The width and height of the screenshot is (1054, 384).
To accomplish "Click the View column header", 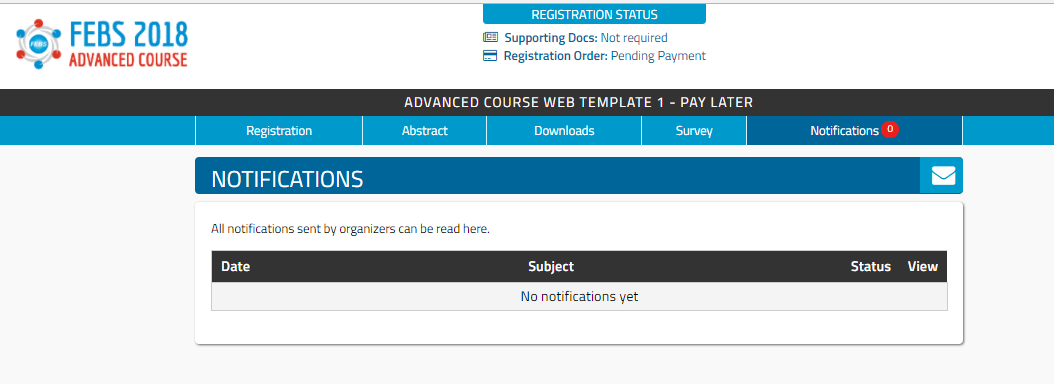I will [922, 266].
